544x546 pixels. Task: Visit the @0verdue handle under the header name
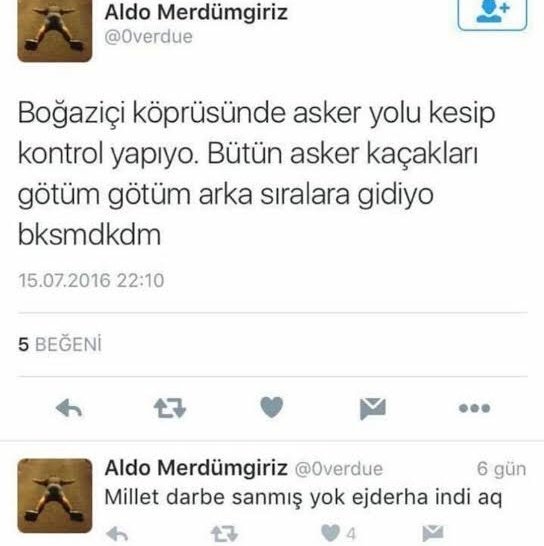pos(148,37)
